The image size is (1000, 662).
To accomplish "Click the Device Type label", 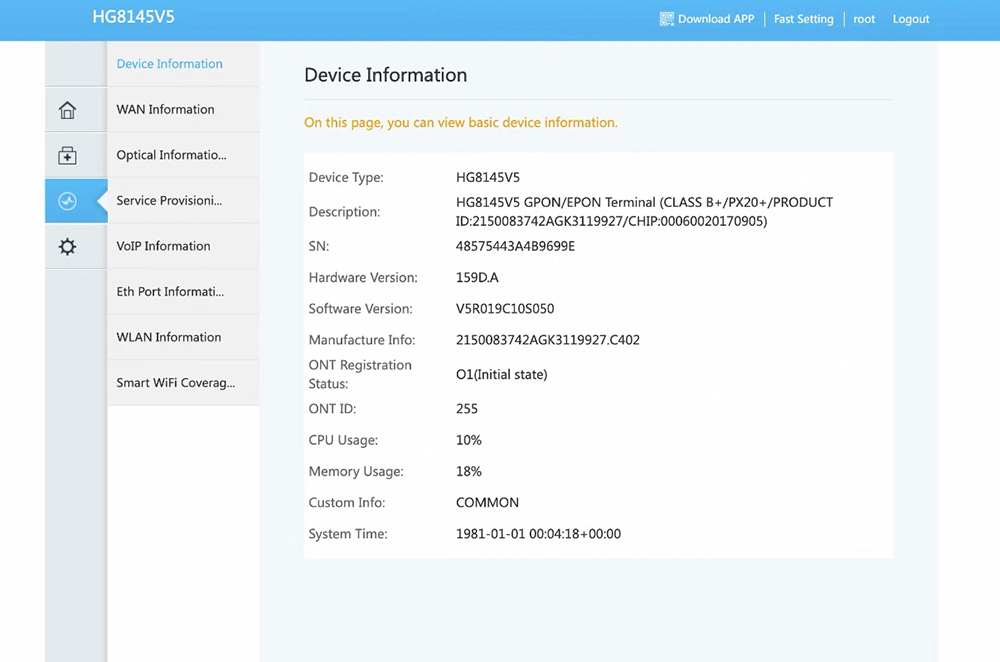I will click(346, 177).
